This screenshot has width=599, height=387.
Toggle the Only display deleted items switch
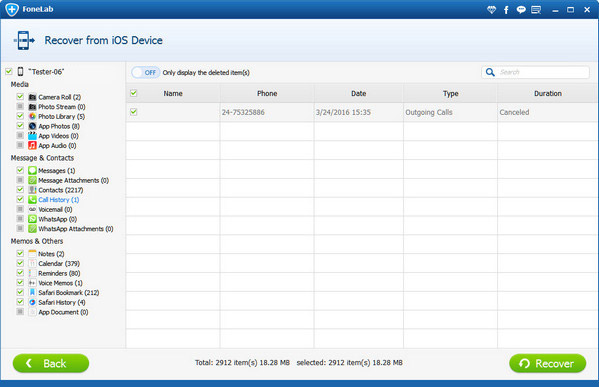[146, 72]
